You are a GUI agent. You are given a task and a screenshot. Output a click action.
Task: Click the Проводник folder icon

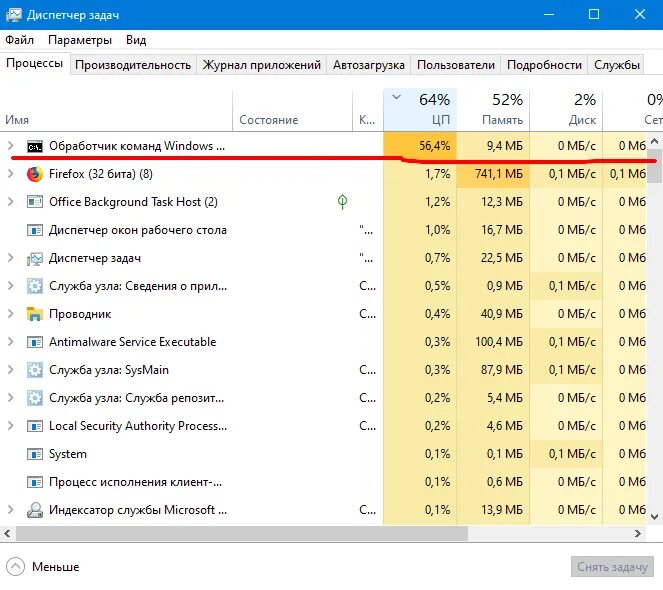[35, 314]
